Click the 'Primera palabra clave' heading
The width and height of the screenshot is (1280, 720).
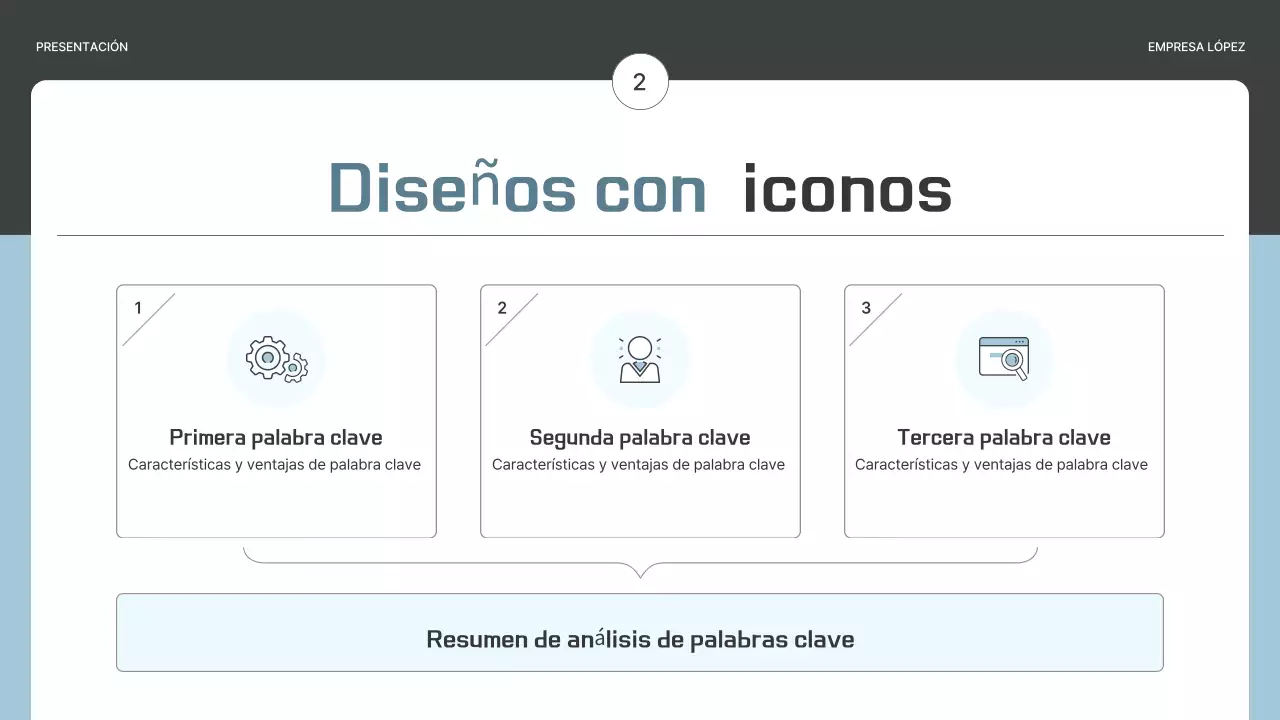tap(276, 437)
